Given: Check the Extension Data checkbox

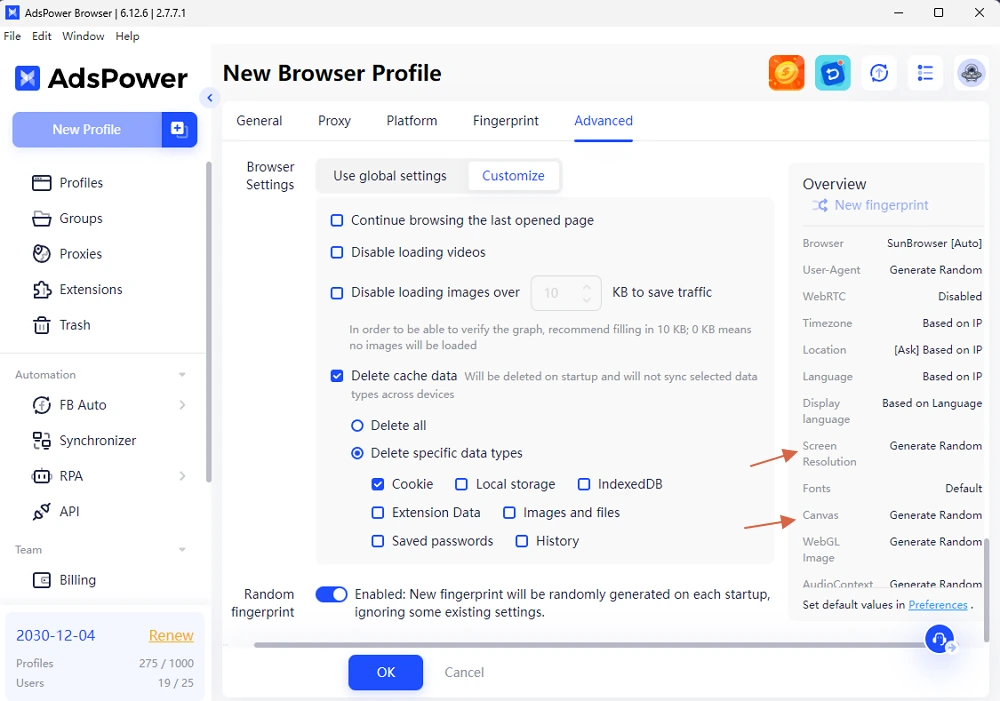Looking at the screenshot, I should 378,513.
